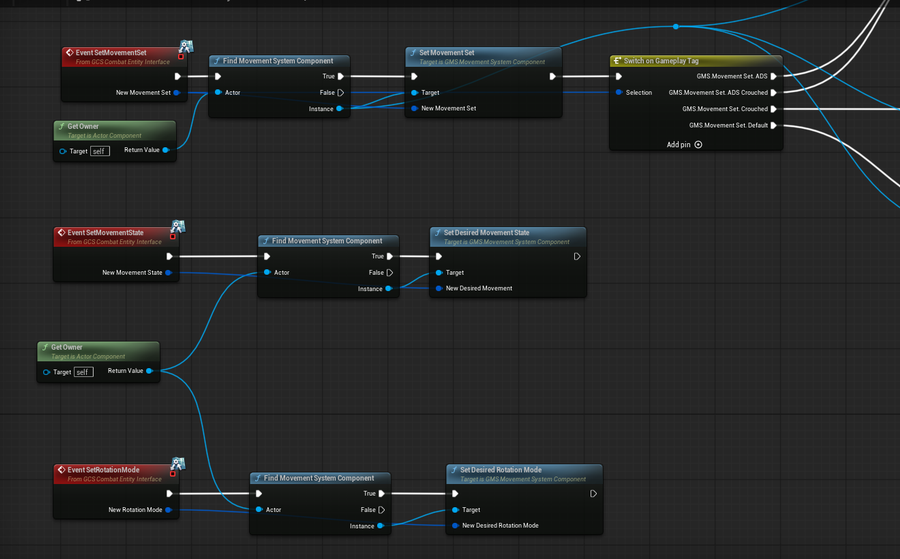Click the New Movement Set output pin on Event SetMovementSet
This screenshot has height=559, width=900.
point(177,92)
